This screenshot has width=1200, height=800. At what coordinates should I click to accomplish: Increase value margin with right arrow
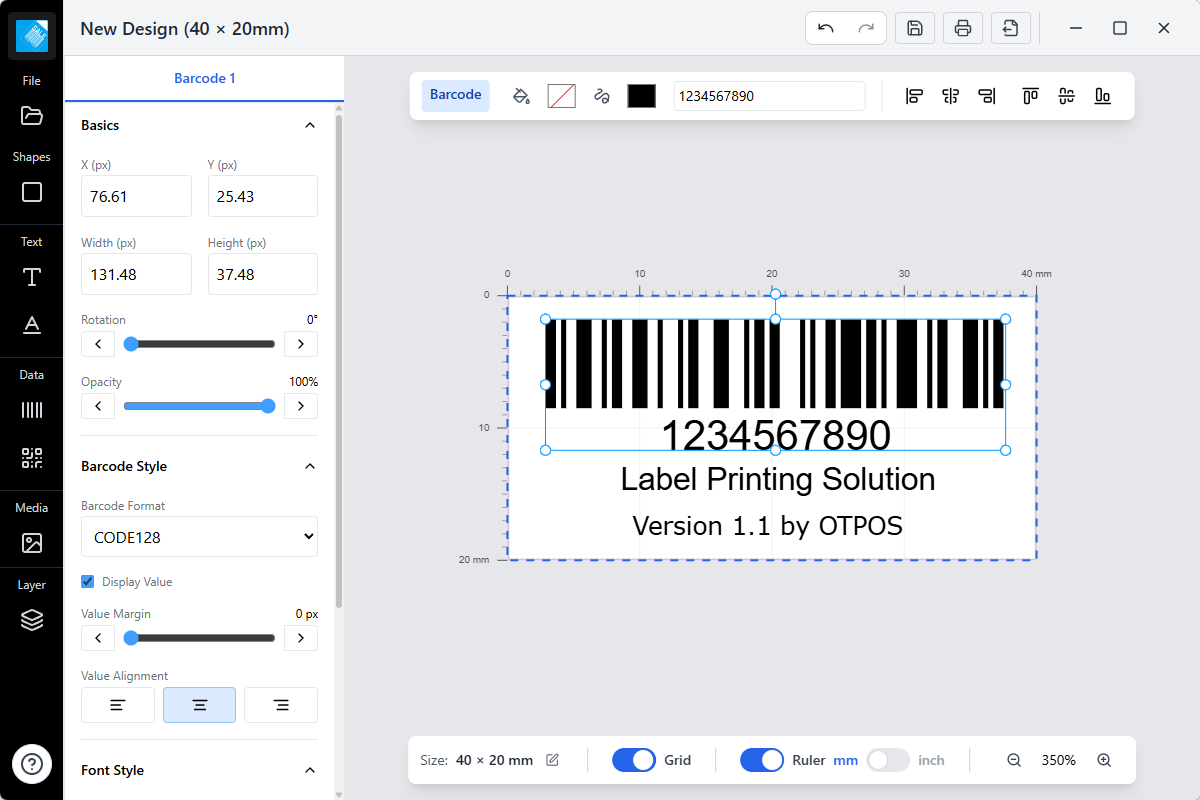click(301, 638)
